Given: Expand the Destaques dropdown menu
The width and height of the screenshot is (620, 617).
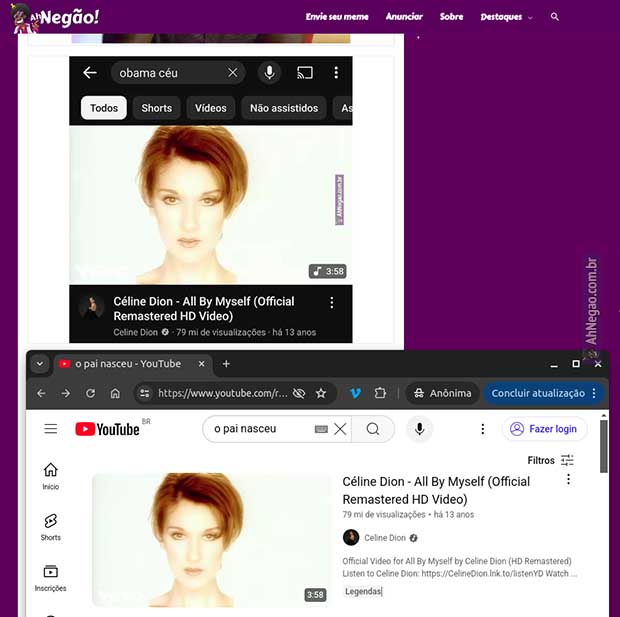Looking at the screenshot, I should pyautogui.click(x=506, y=17).
